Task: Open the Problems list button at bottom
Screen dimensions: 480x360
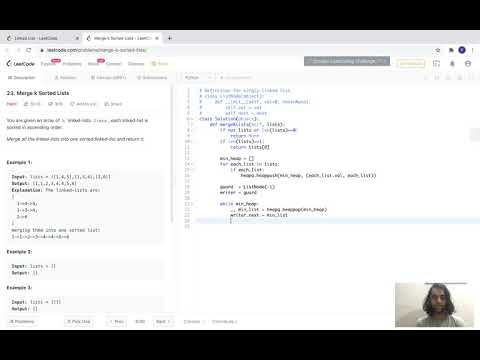Action: point(22,321)
